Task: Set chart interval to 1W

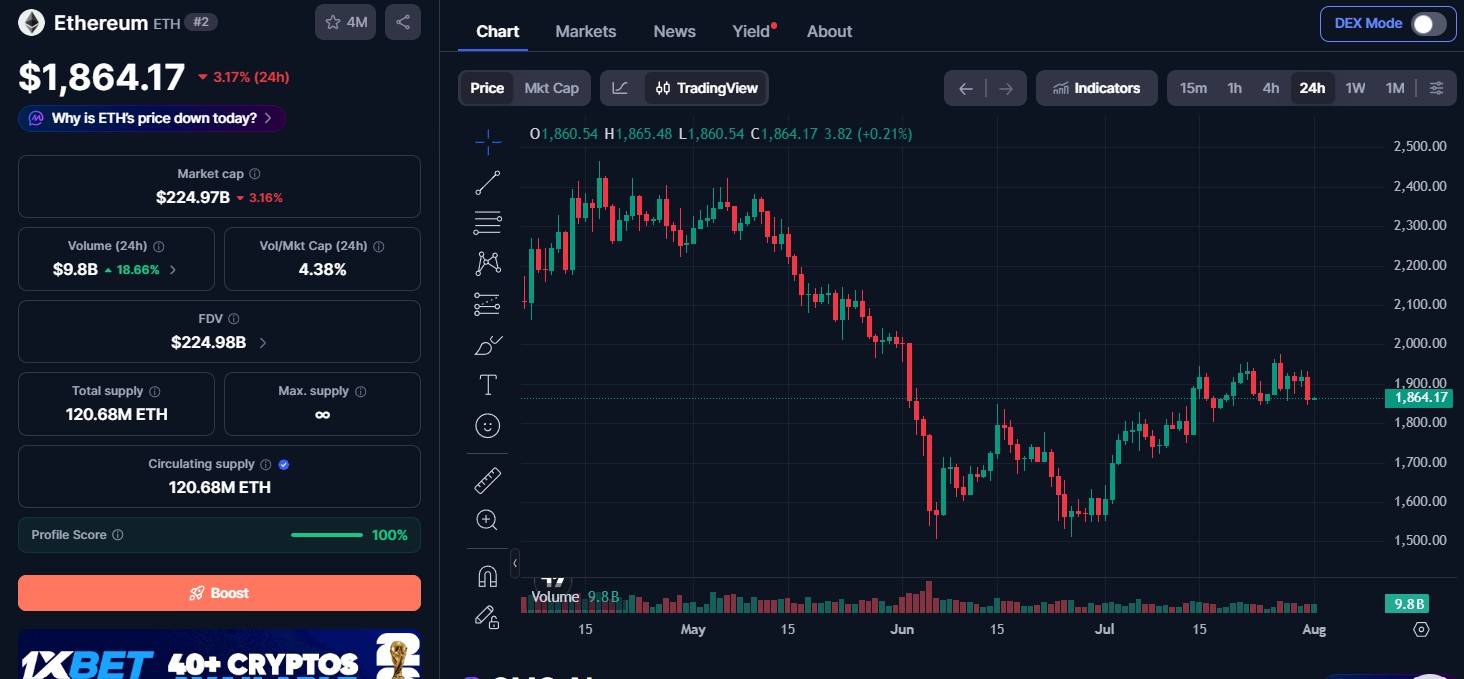Action: click(x=1355, y=88)
